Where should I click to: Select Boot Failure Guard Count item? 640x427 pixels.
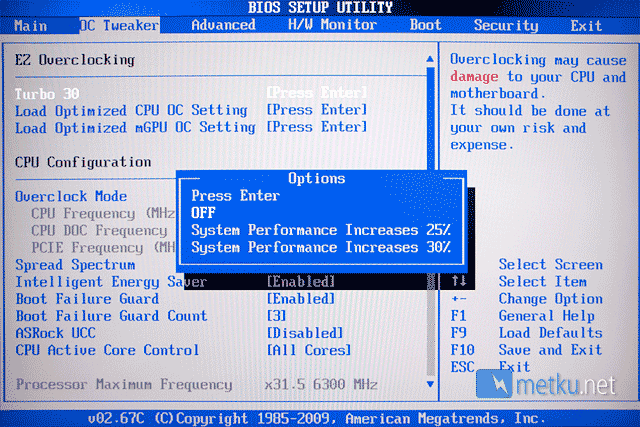coord(111,316)
